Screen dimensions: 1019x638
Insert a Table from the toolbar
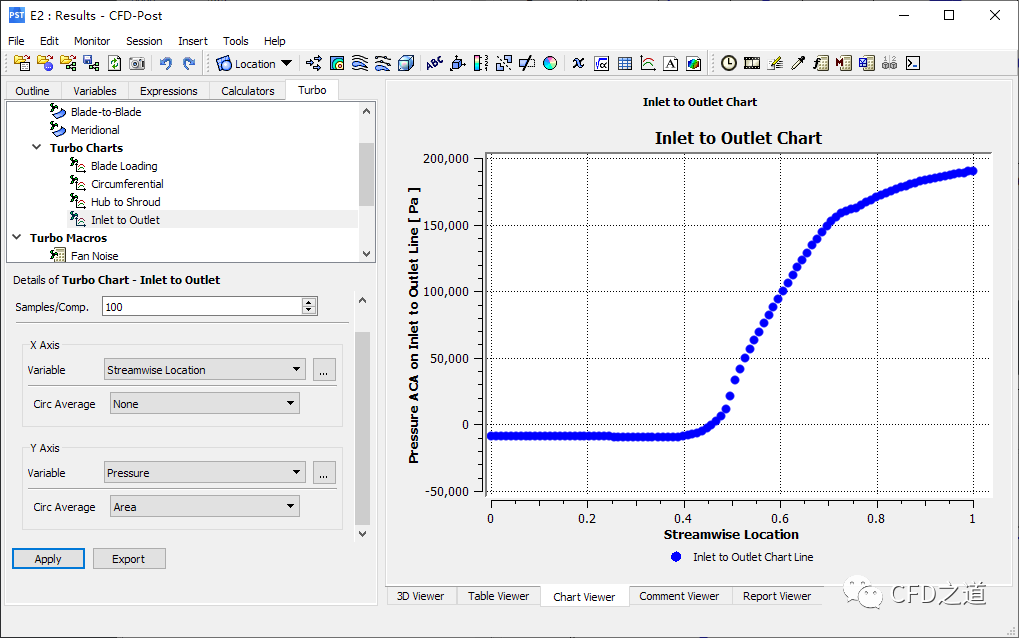625,63
